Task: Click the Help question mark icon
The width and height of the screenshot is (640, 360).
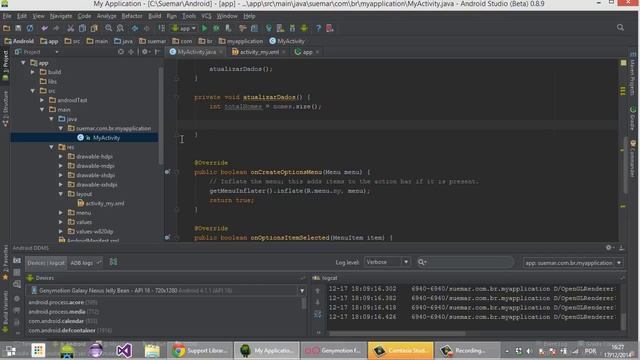Action: [318, 28]
